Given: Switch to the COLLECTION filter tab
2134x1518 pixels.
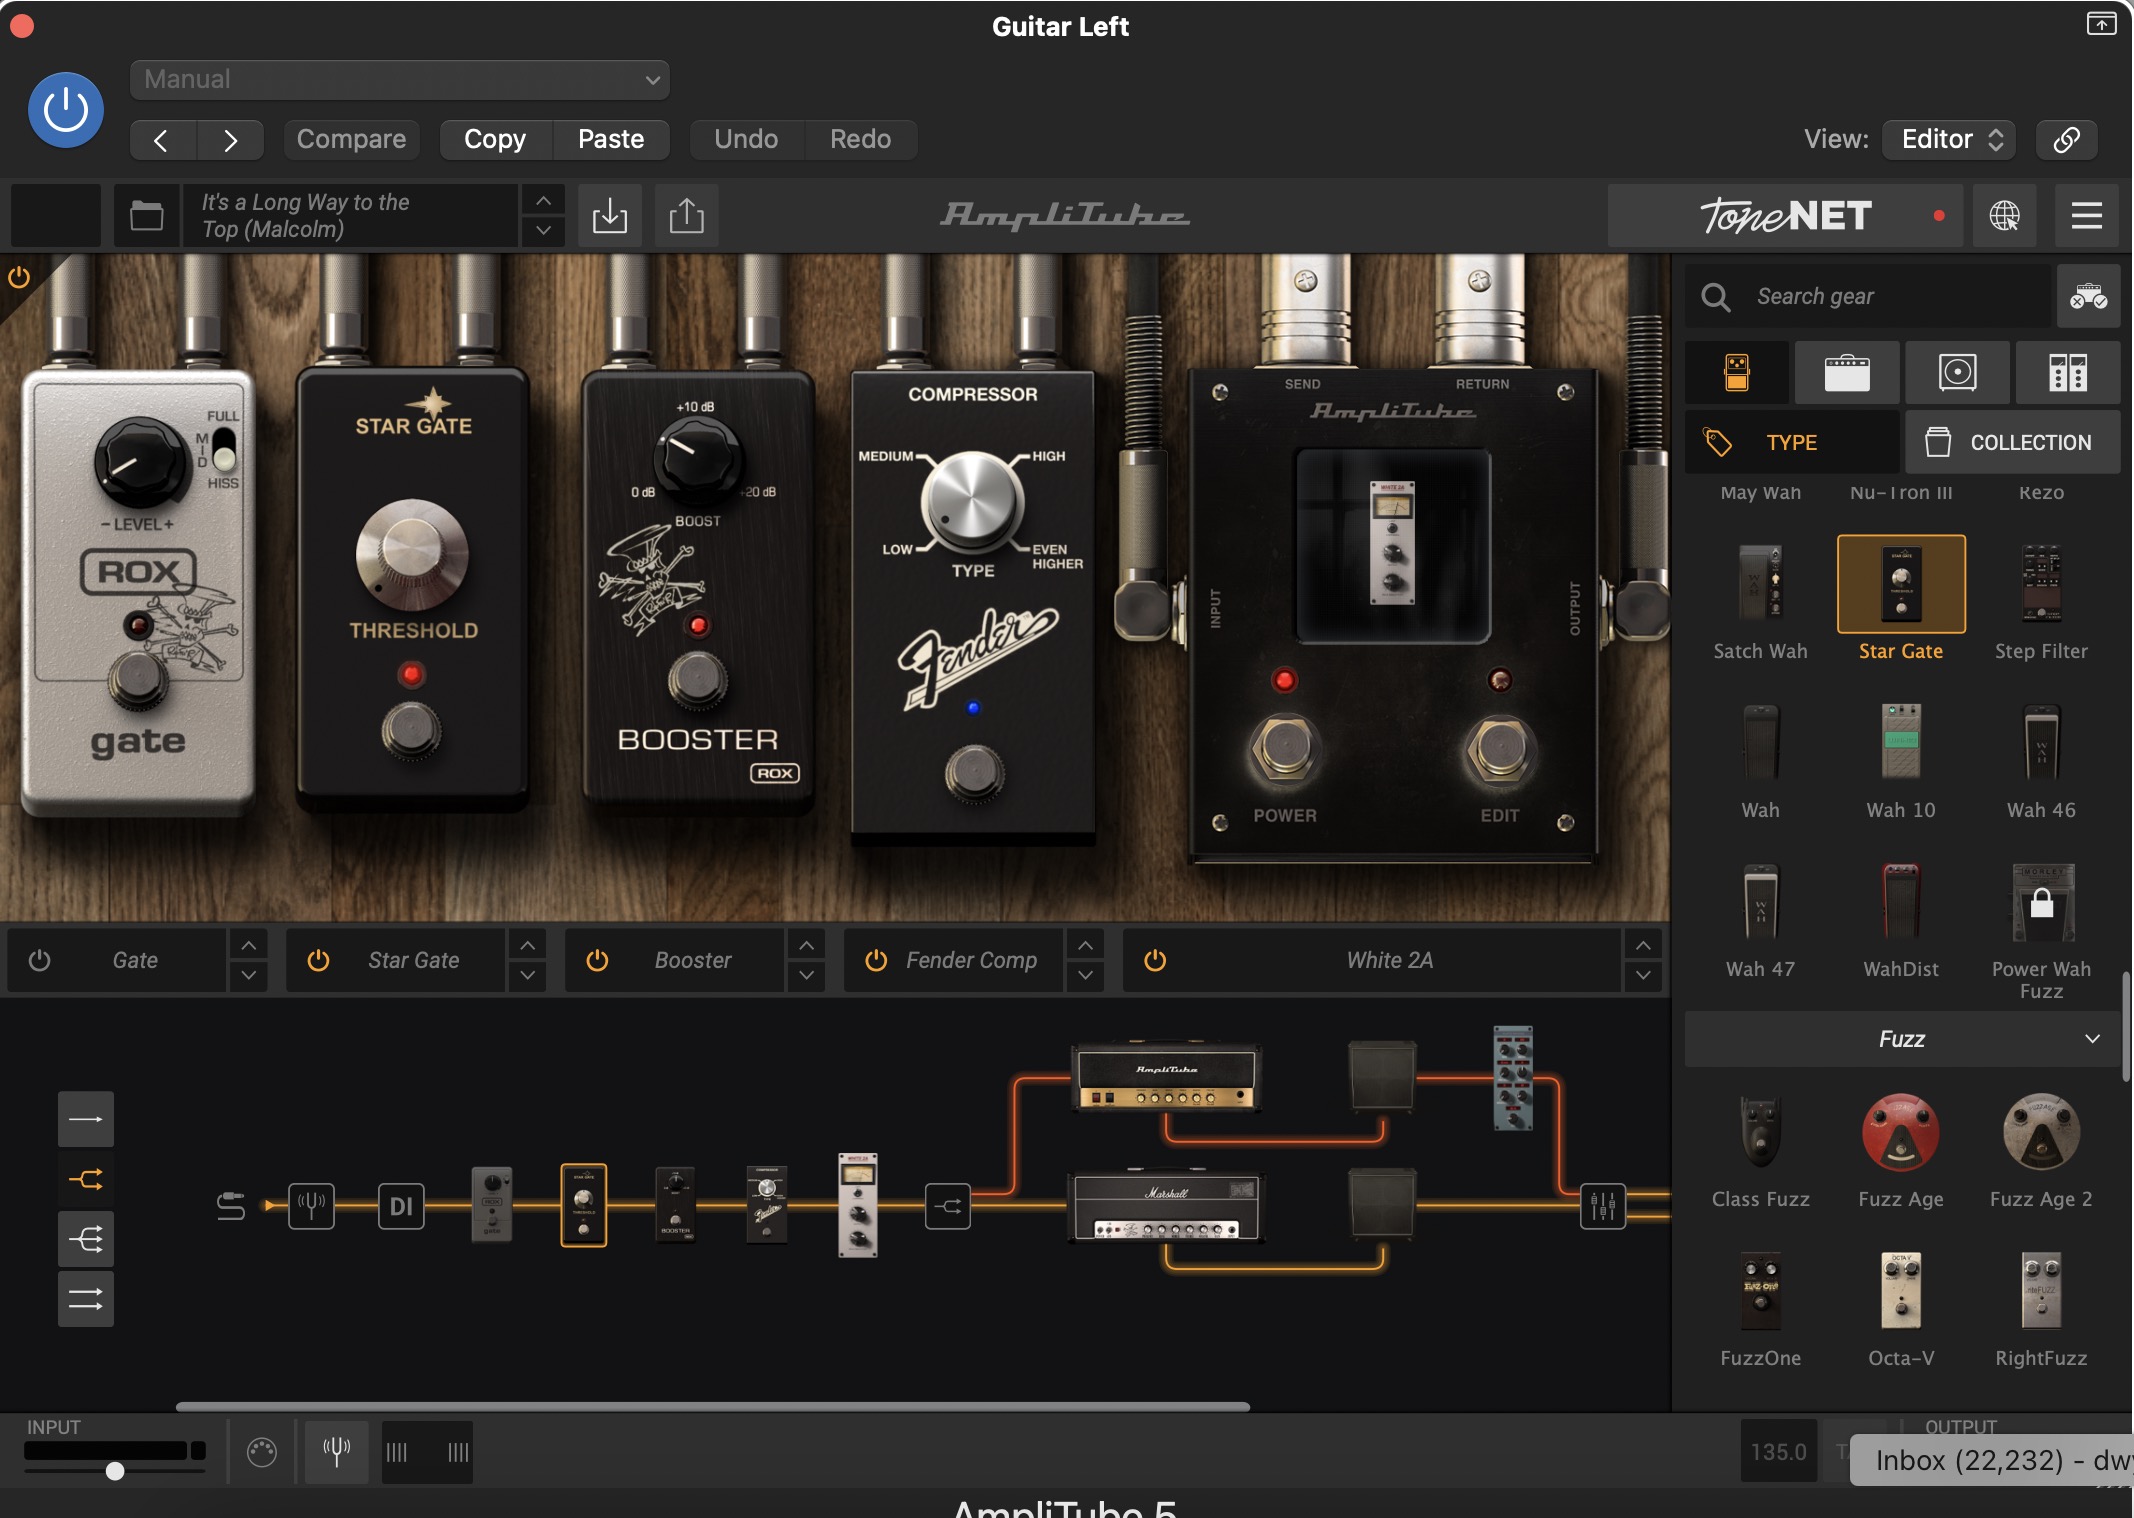Looking at the screenshot, I should [2012, 442].
